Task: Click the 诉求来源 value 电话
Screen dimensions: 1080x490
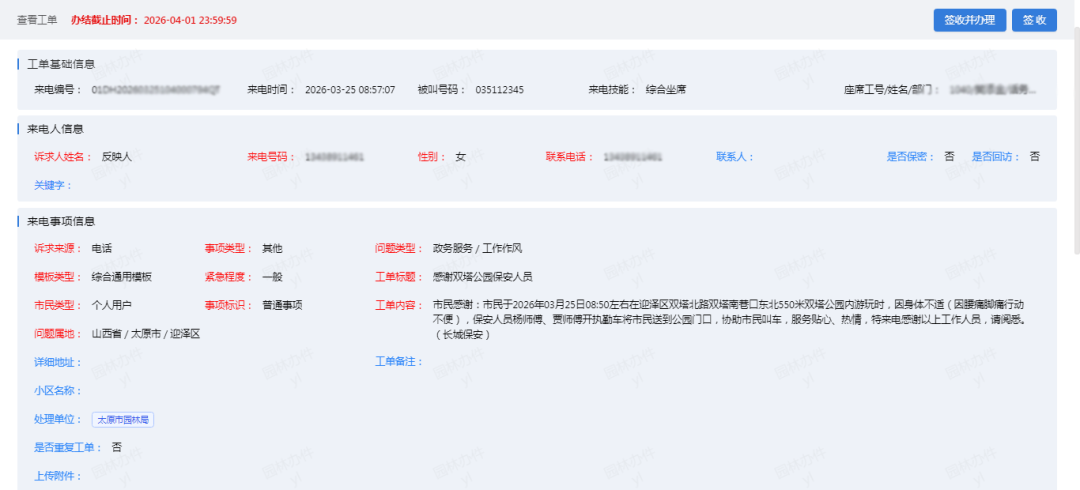Action: tap(102, 249)
